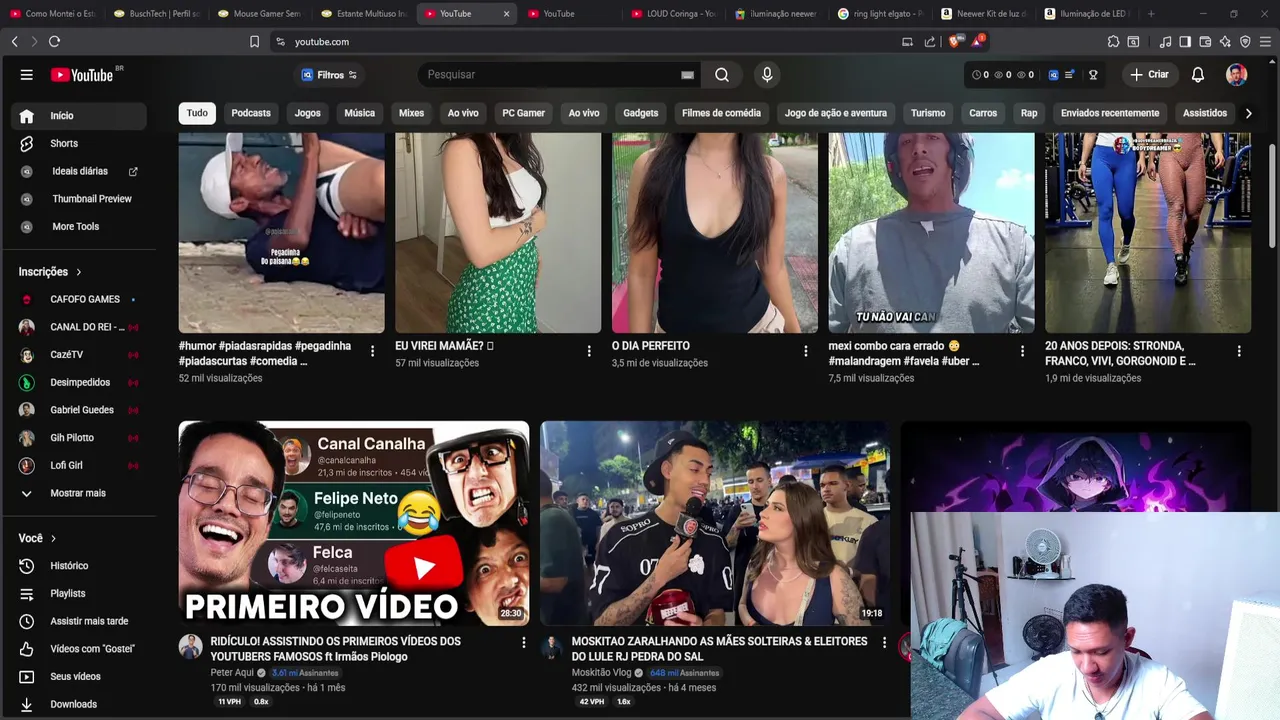Expand the Você section chevron
1280x720 pixels.
pyautogui.click(x=54, y=538)
